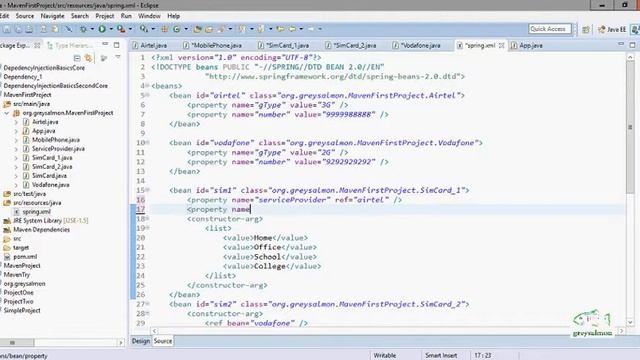Click the Debug bug icon in toolbar
This screenshot has height=360, width=640.
tap(83, 29)
